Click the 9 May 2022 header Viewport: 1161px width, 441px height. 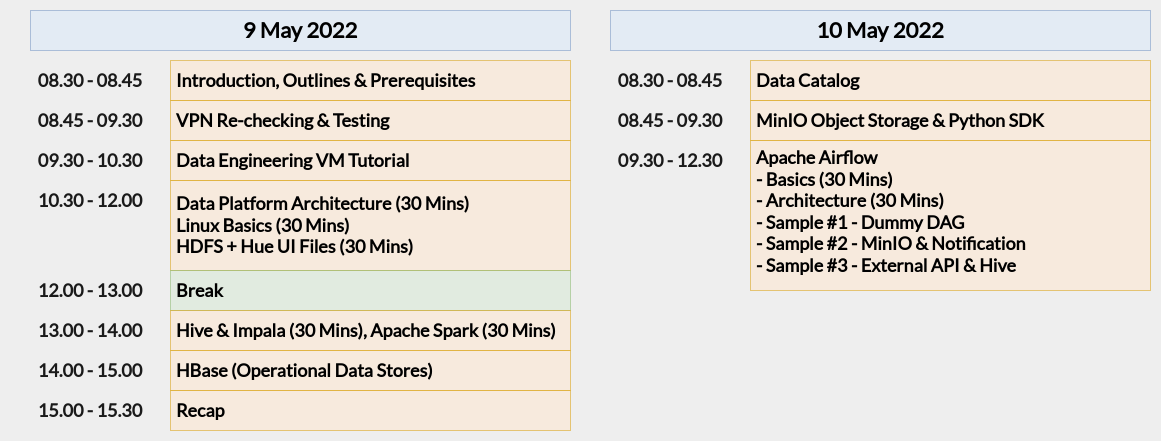coord(300,30)
